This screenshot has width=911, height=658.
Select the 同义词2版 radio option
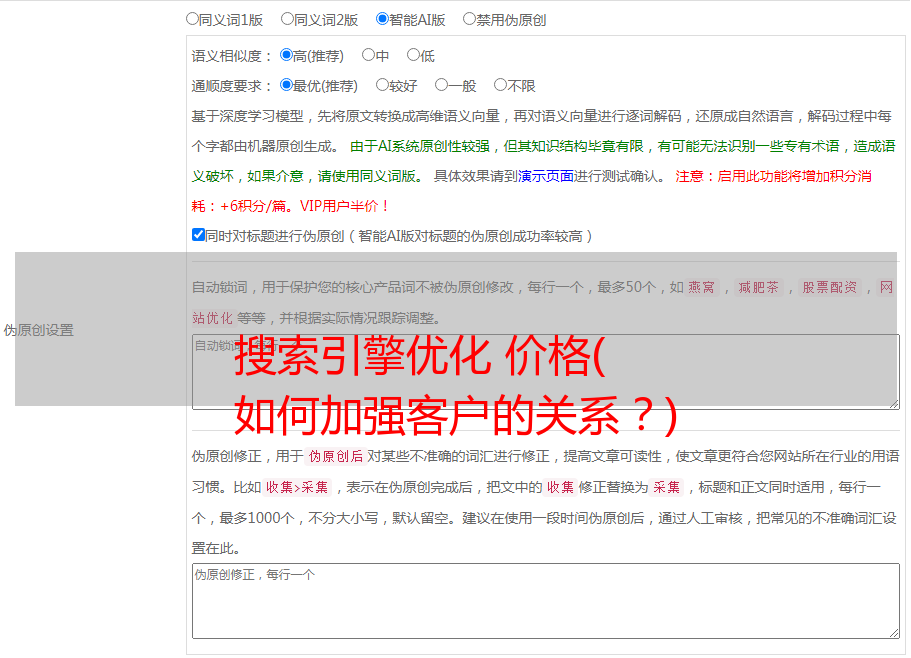point(287,19)
